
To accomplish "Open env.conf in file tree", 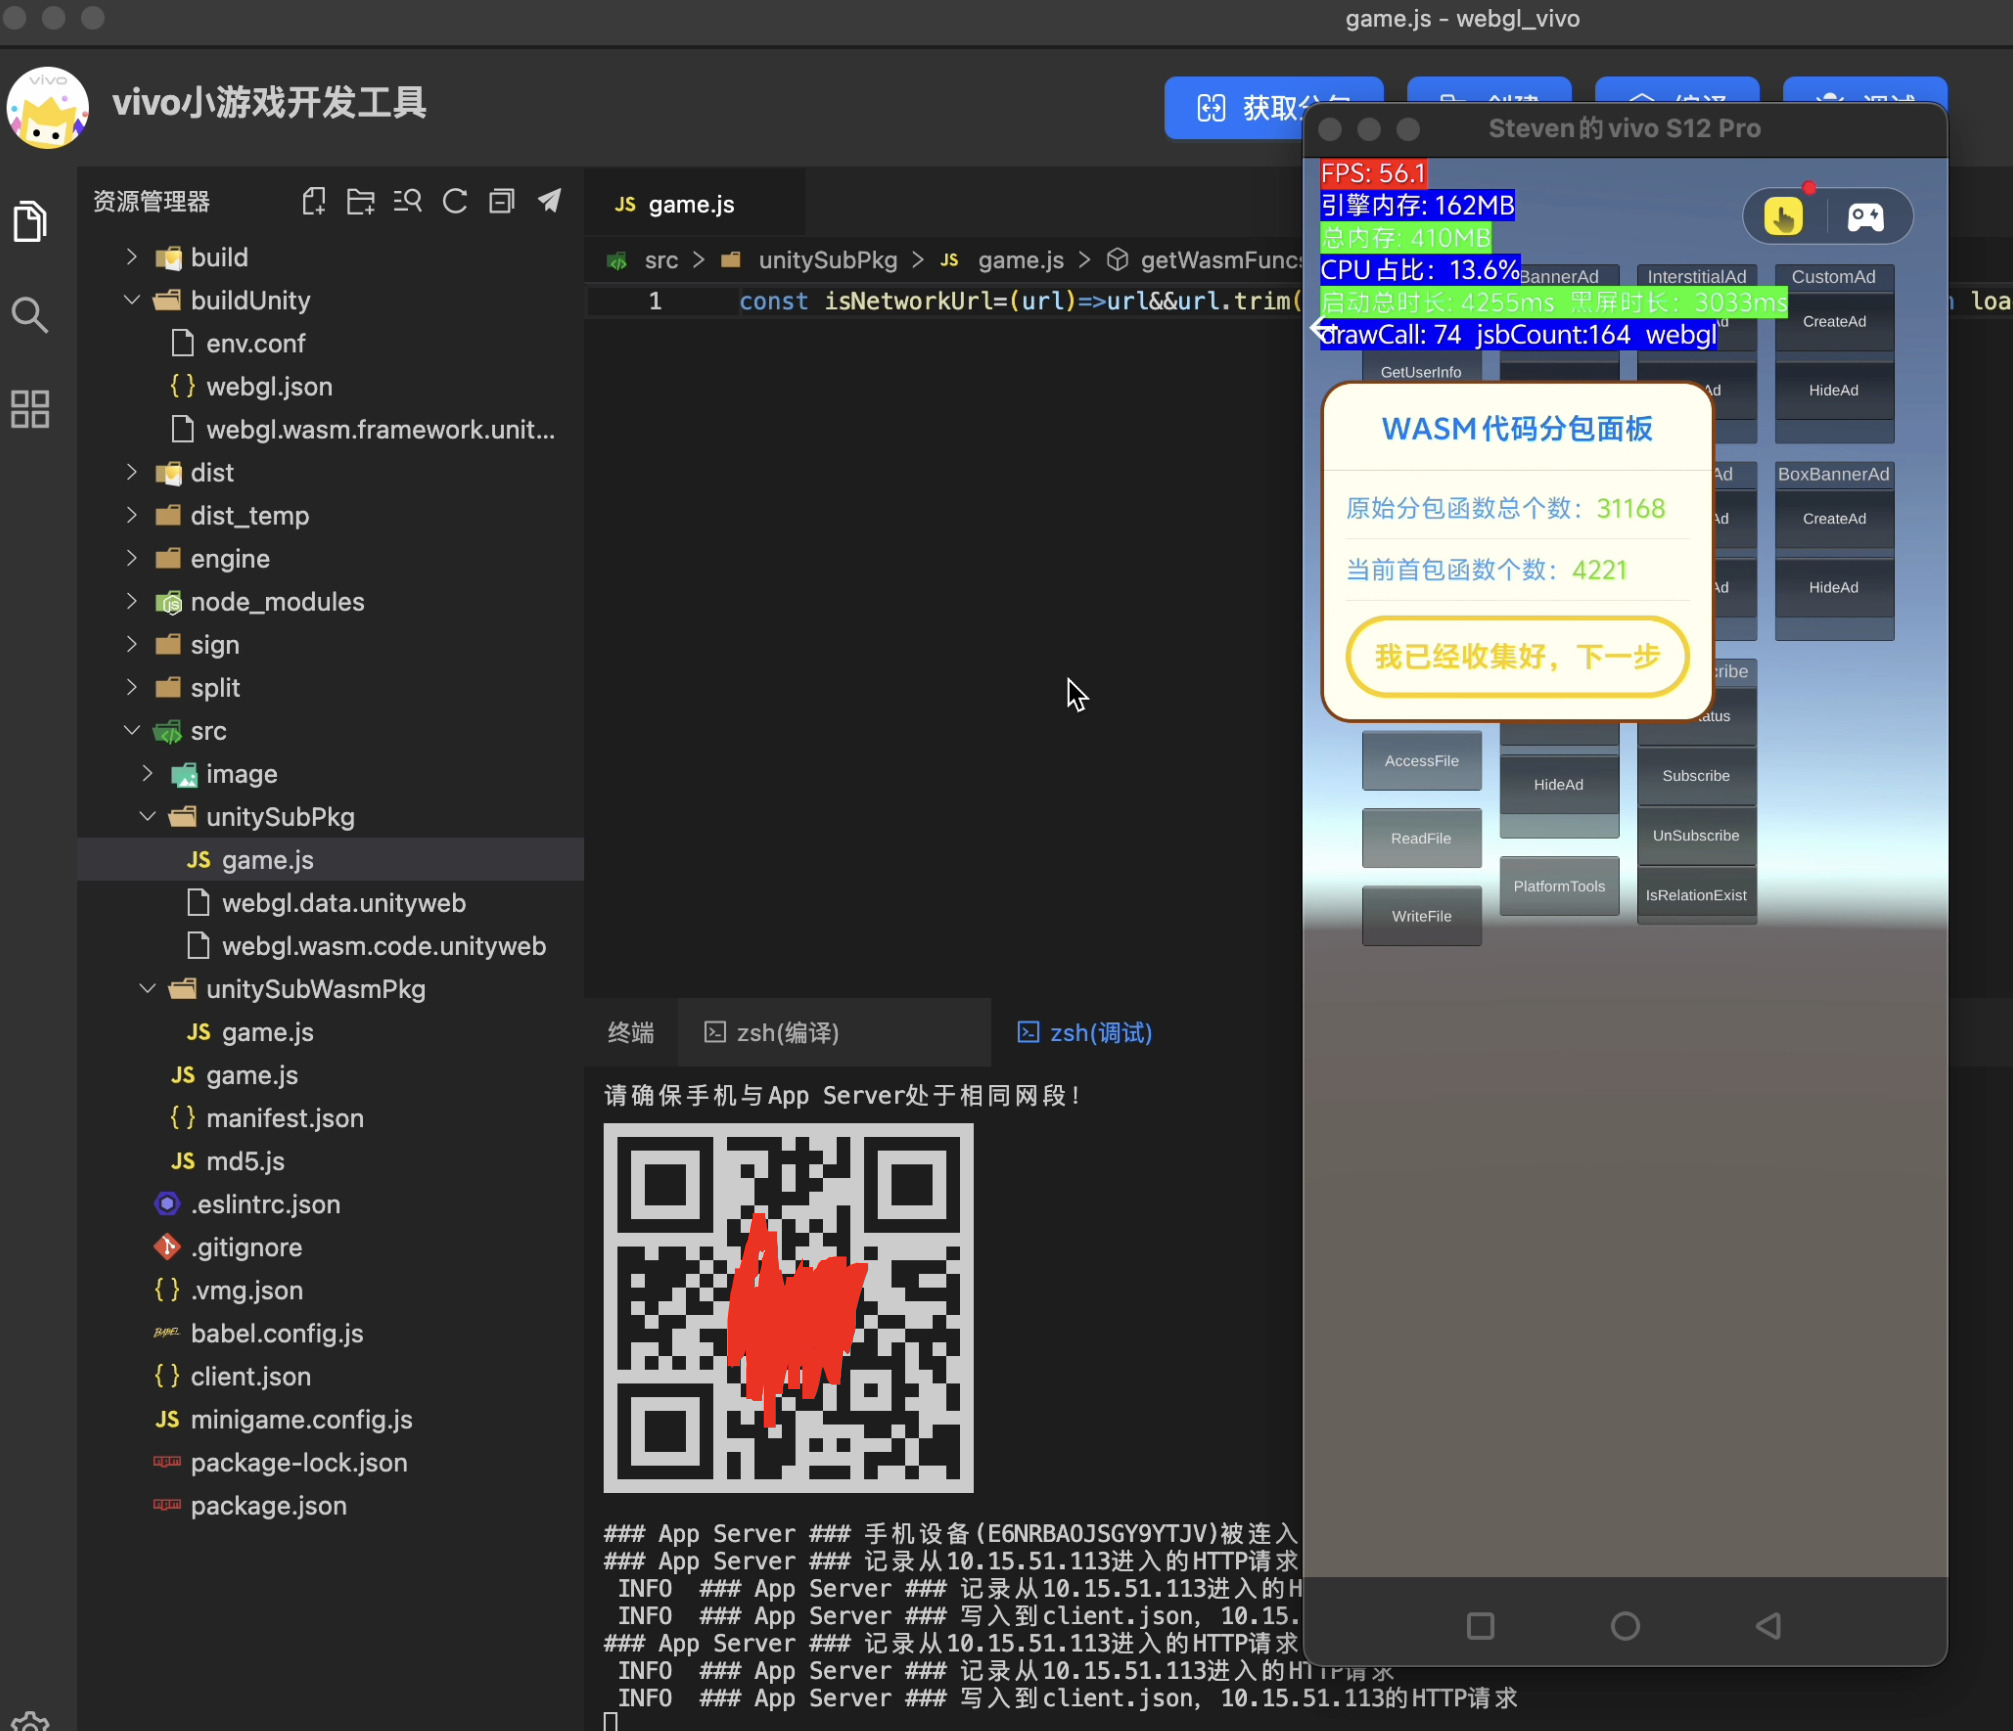I will click(x=256, y=343).
